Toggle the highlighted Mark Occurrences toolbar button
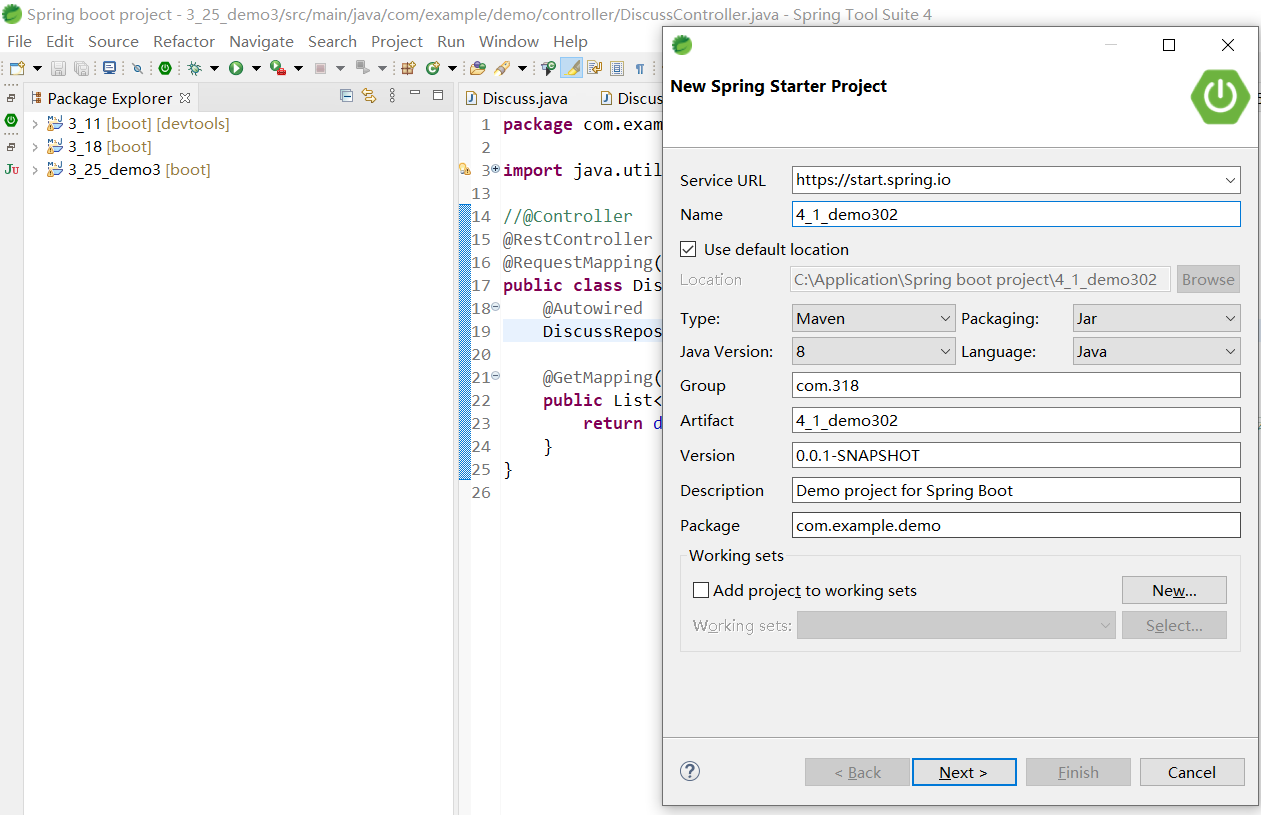 coord(571,68)
